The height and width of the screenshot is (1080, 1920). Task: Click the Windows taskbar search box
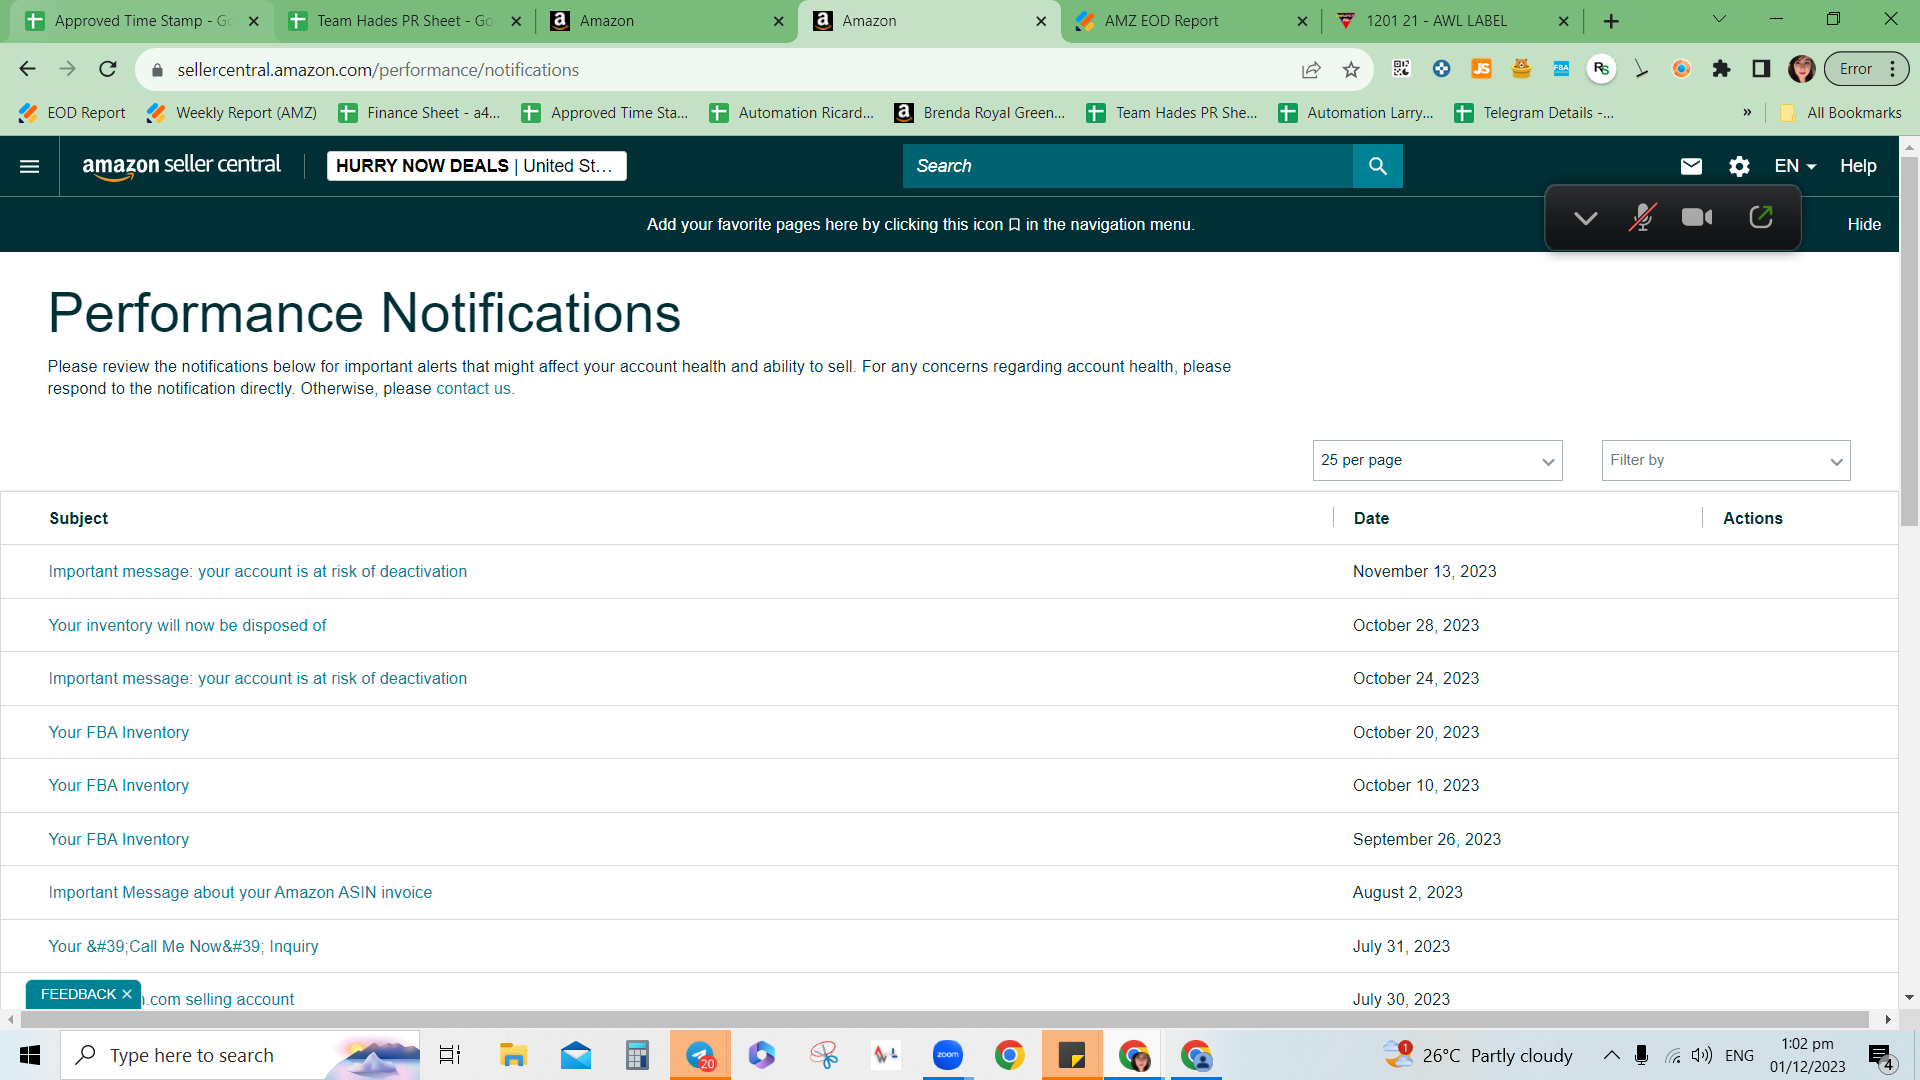[x=240, y=1055]
